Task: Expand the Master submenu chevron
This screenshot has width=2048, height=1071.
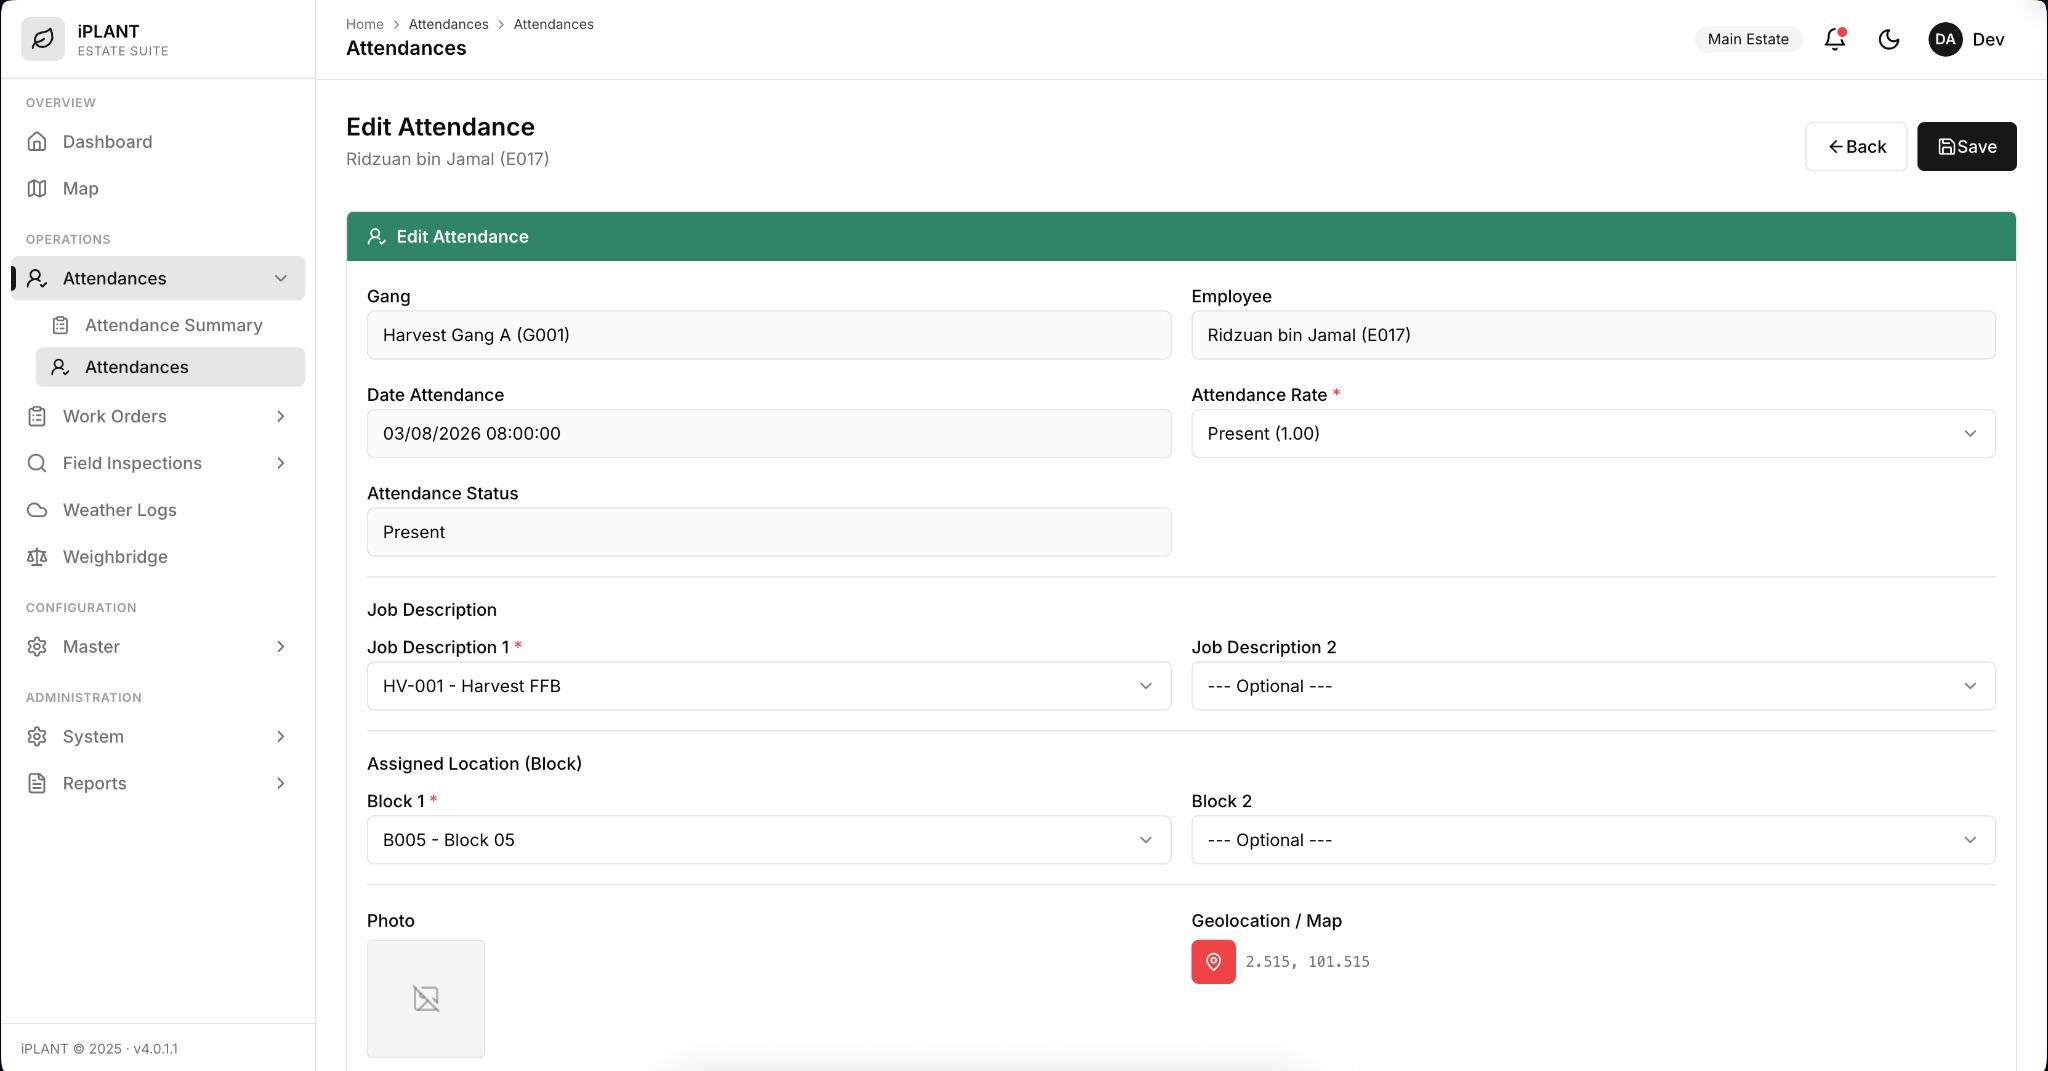Action: click(281, 646)
